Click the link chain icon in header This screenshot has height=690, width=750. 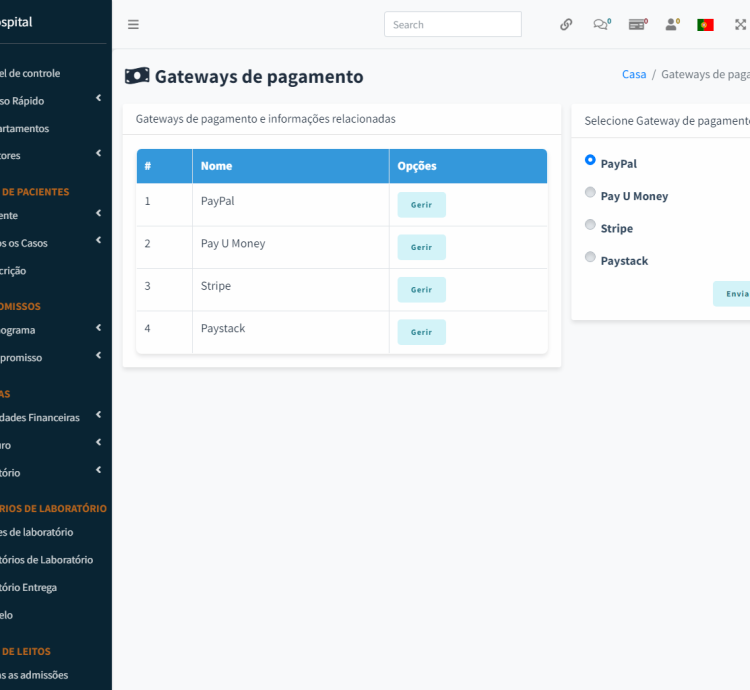point(566,25)
